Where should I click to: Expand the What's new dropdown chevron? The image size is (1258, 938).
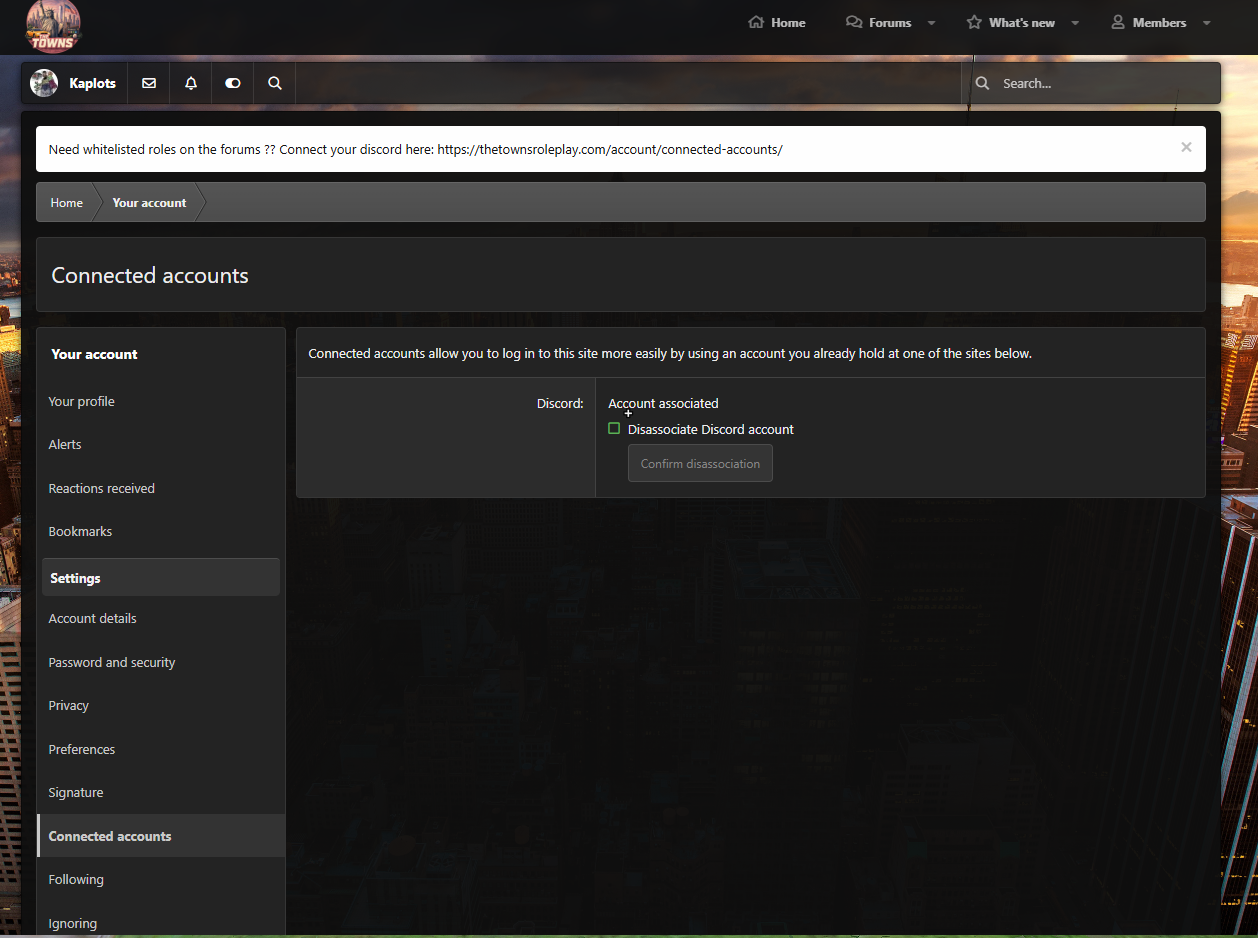pyautogui.click(x=1075, y=22)
